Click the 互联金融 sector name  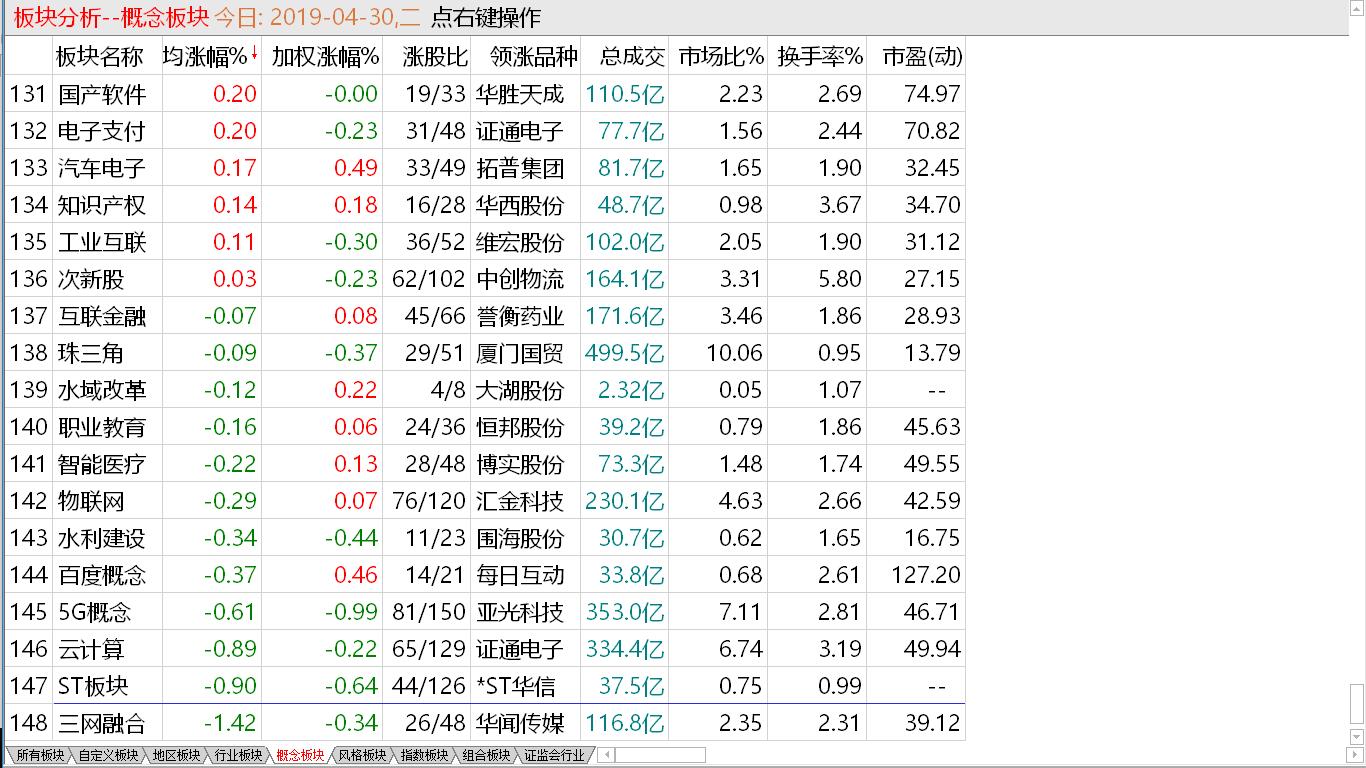tap(102, 316)
